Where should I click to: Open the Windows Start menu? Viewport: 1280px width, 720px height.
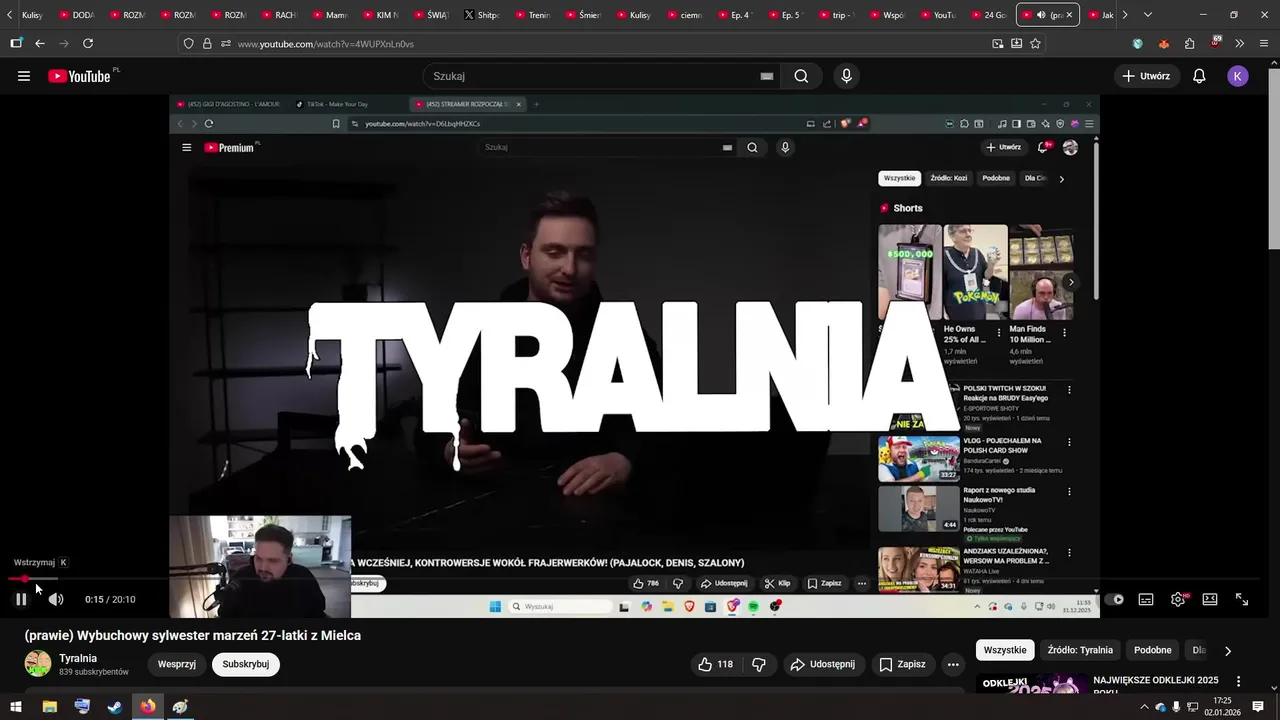point(16,706)
